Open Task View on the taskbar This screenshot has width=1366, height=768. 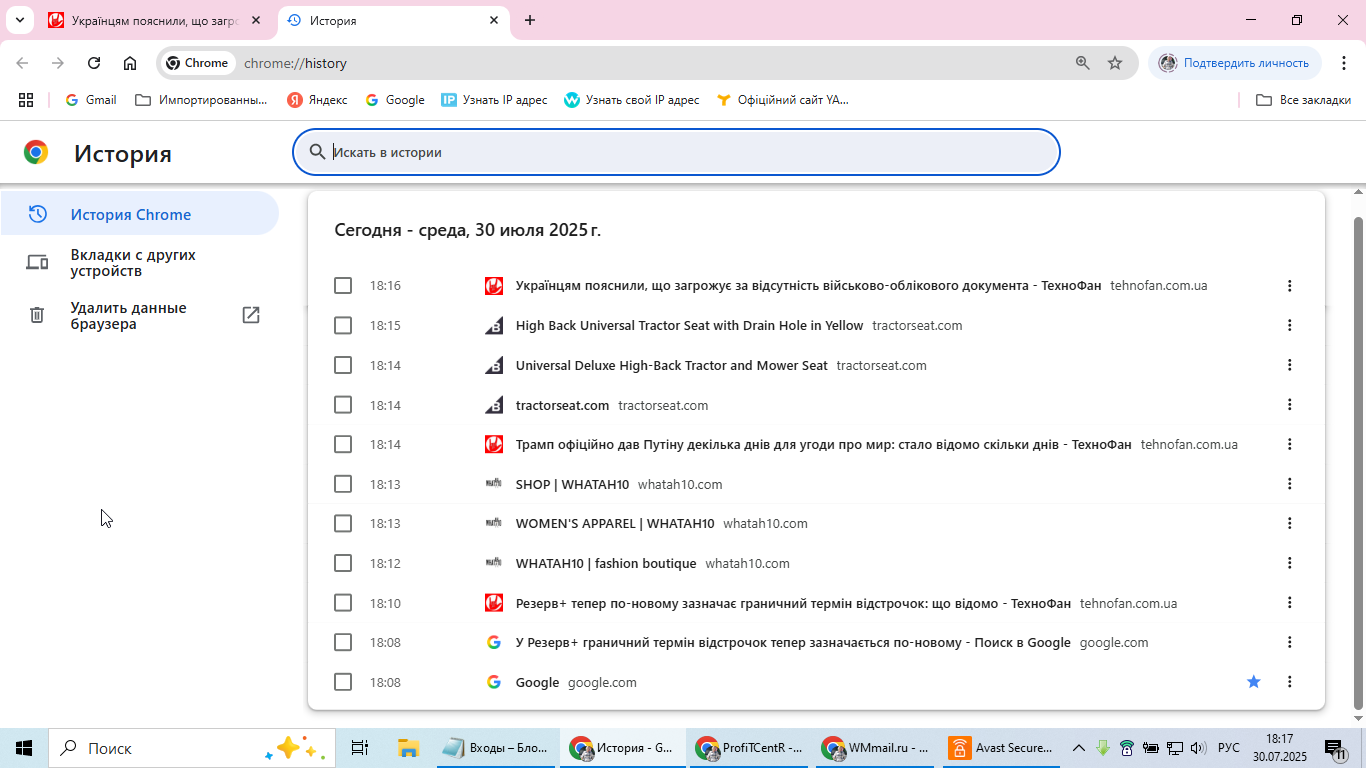point(360,748)
